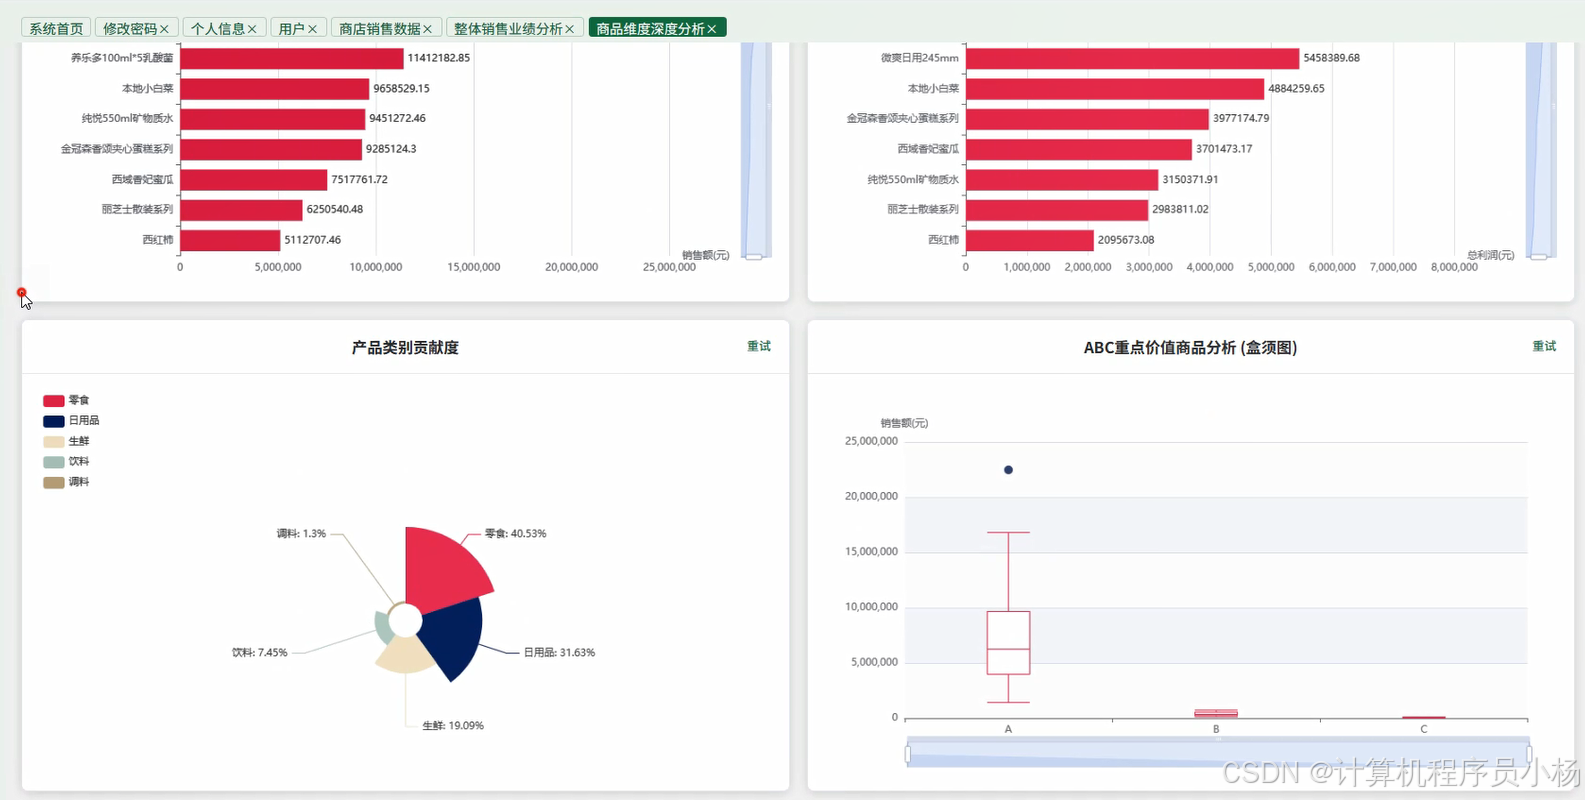Close the 商品维度深度分析 tab
The height and width of the screenshot is (800, 1585).
click(x=711, y=29)
